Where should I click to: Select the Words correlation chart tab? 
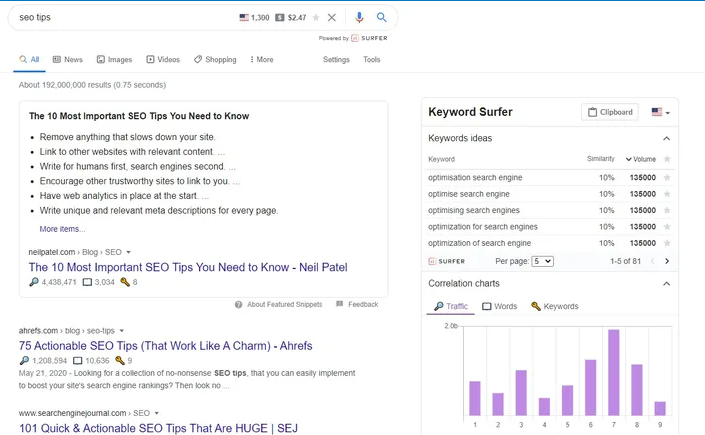pyautogui.click(x=500, y=306)
